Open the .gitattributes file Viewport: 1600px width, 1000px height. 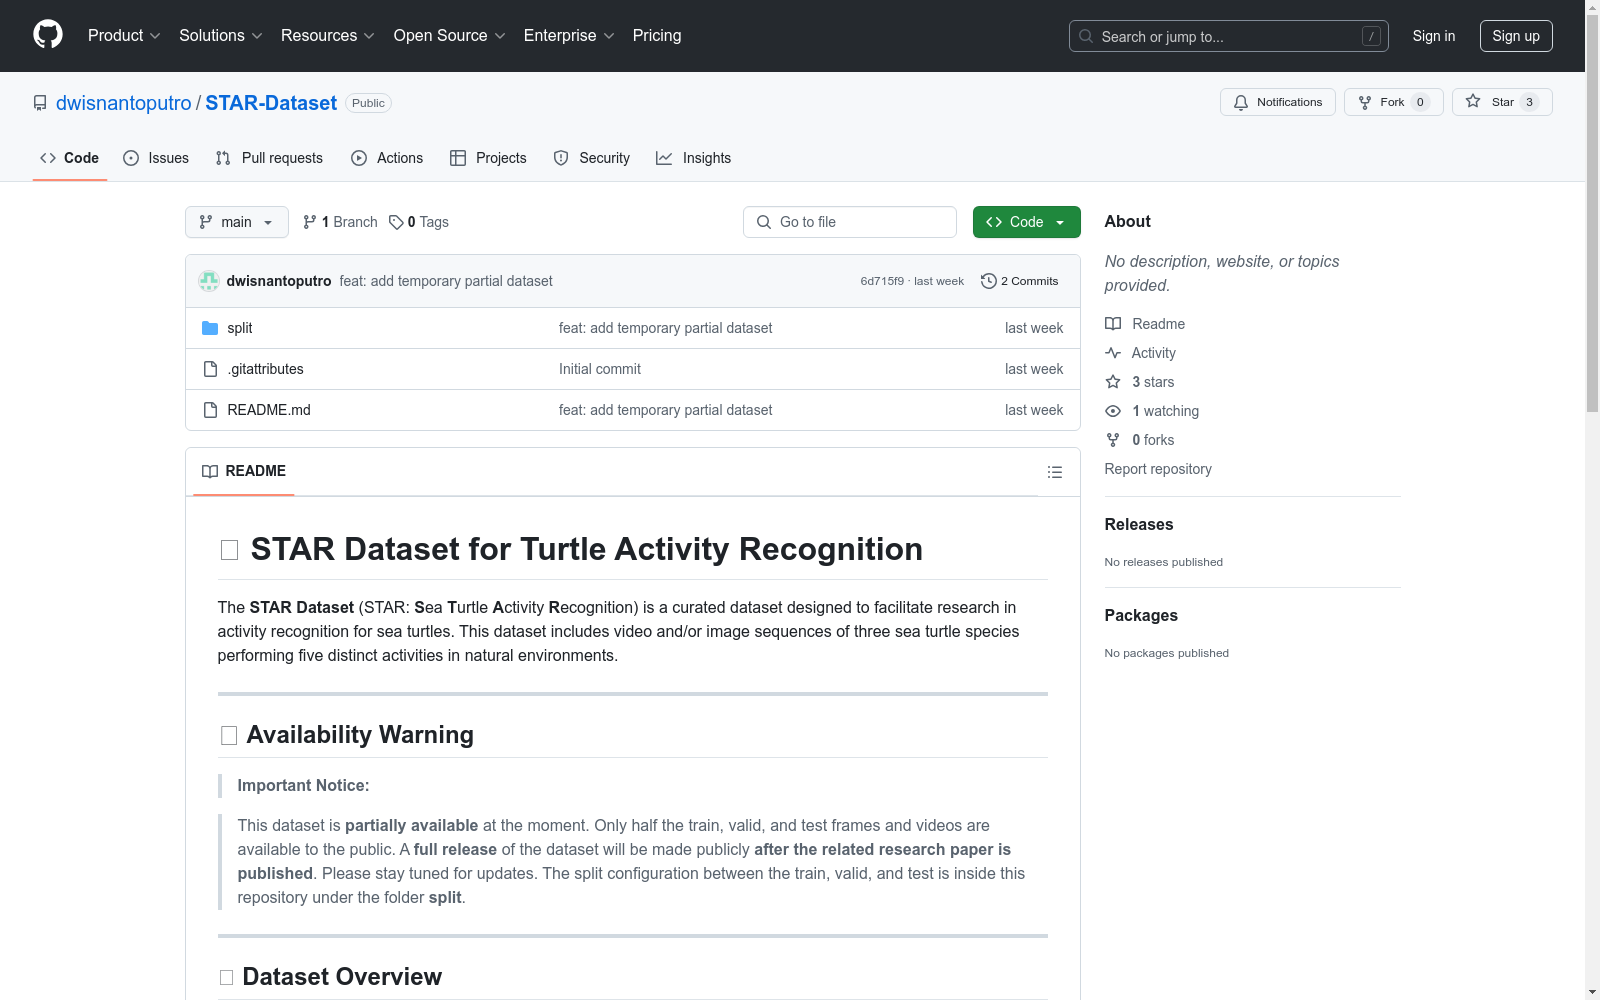tap(265, 369)
